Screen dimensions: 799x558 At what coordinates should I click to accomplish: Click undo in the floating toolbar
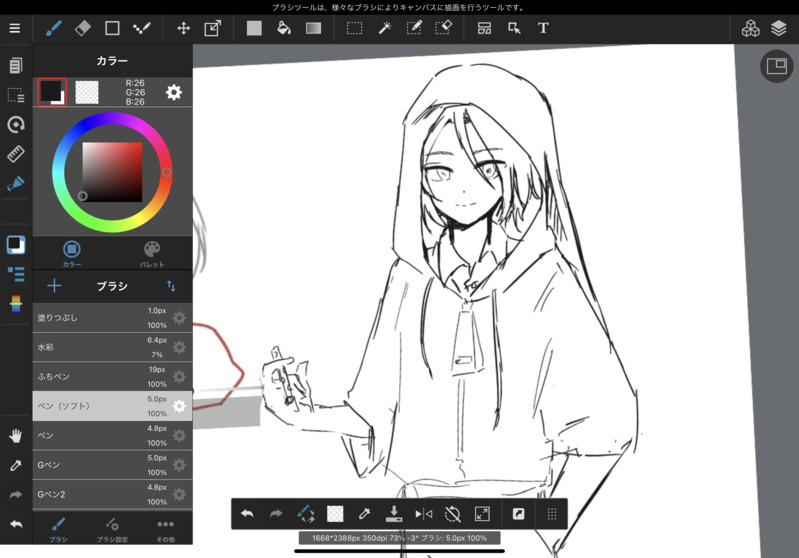coord(247,514)
